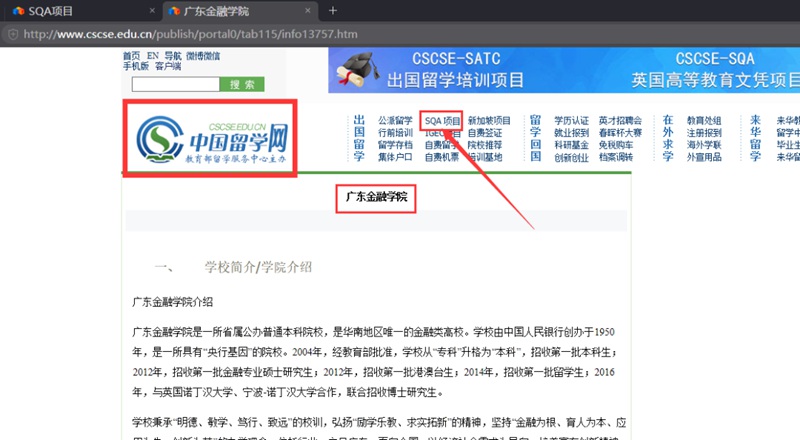Click the paragraph starting 广东金融学院是一所省属公办
This screenshot has height=440, width=800.
[375, 362]
